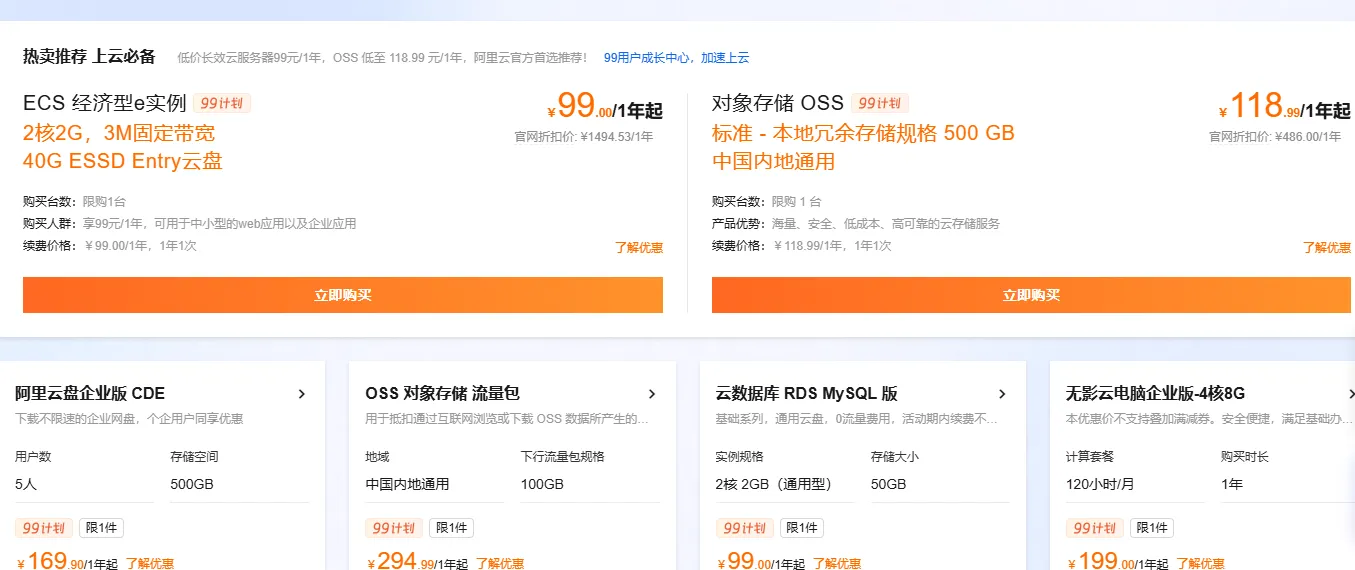Expand arrow on OSS 对象存储 流量包 card
1355x570 pixels.
point(652,394)
